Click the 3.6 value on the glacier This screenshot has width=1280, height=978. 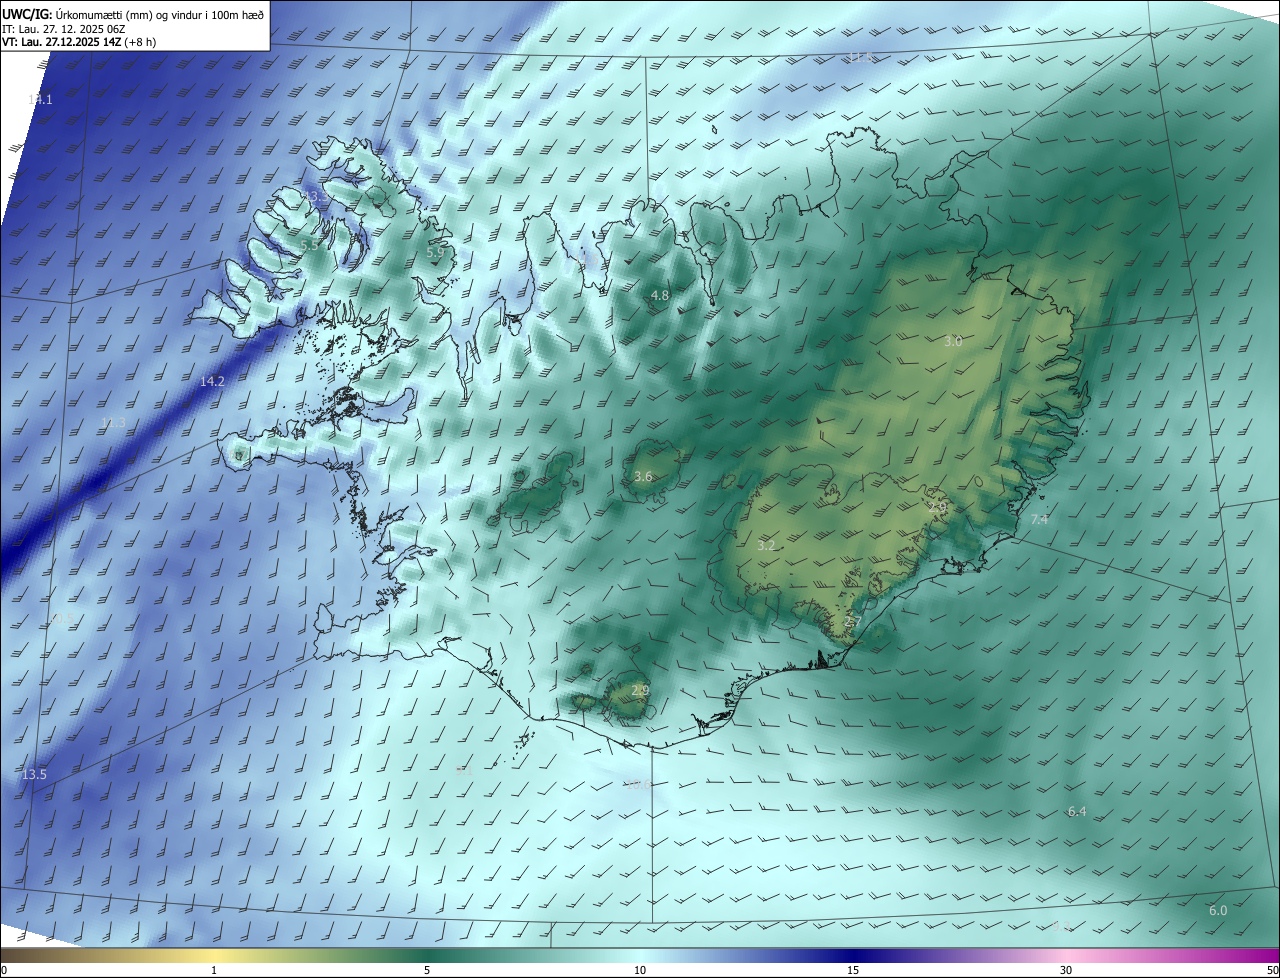coord(643,477)
